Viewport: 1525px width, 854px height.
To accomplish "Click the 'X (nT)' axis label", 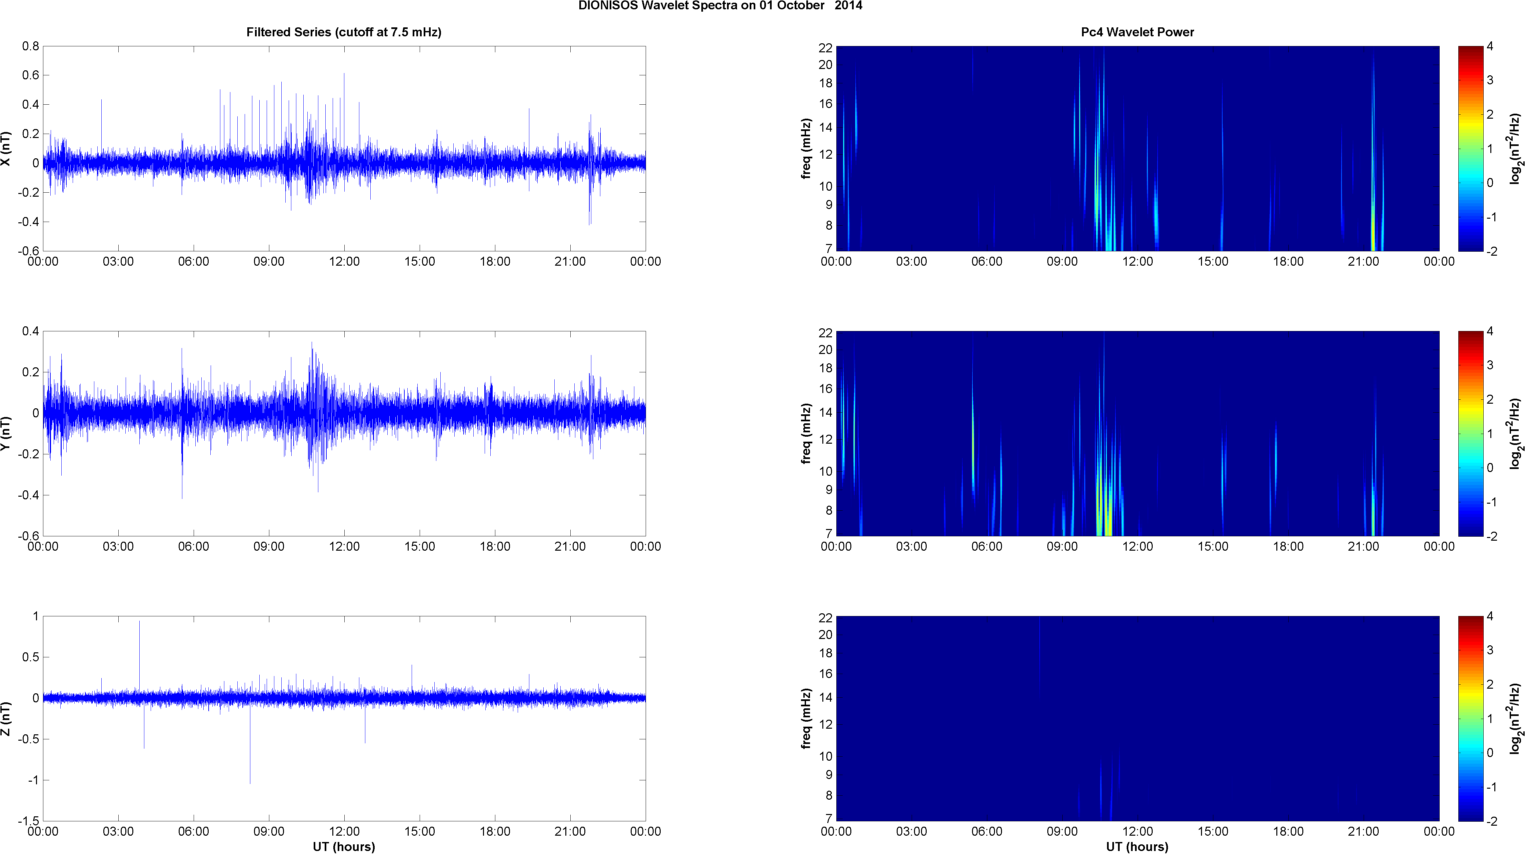I will [x=6, y=149].
